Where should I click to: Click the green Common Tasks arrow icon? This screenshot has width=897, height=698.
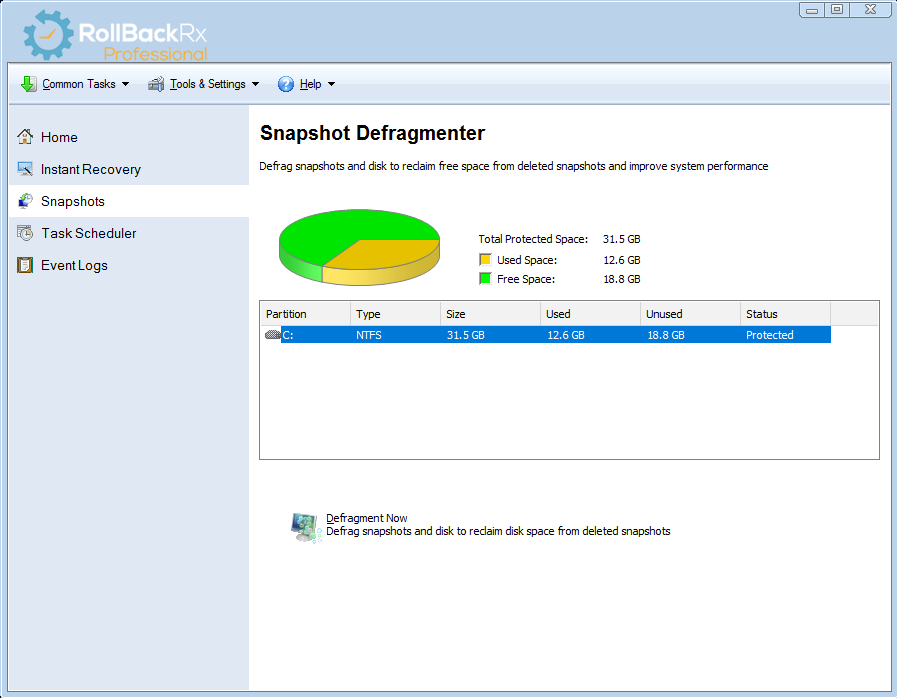click(29, 84)
